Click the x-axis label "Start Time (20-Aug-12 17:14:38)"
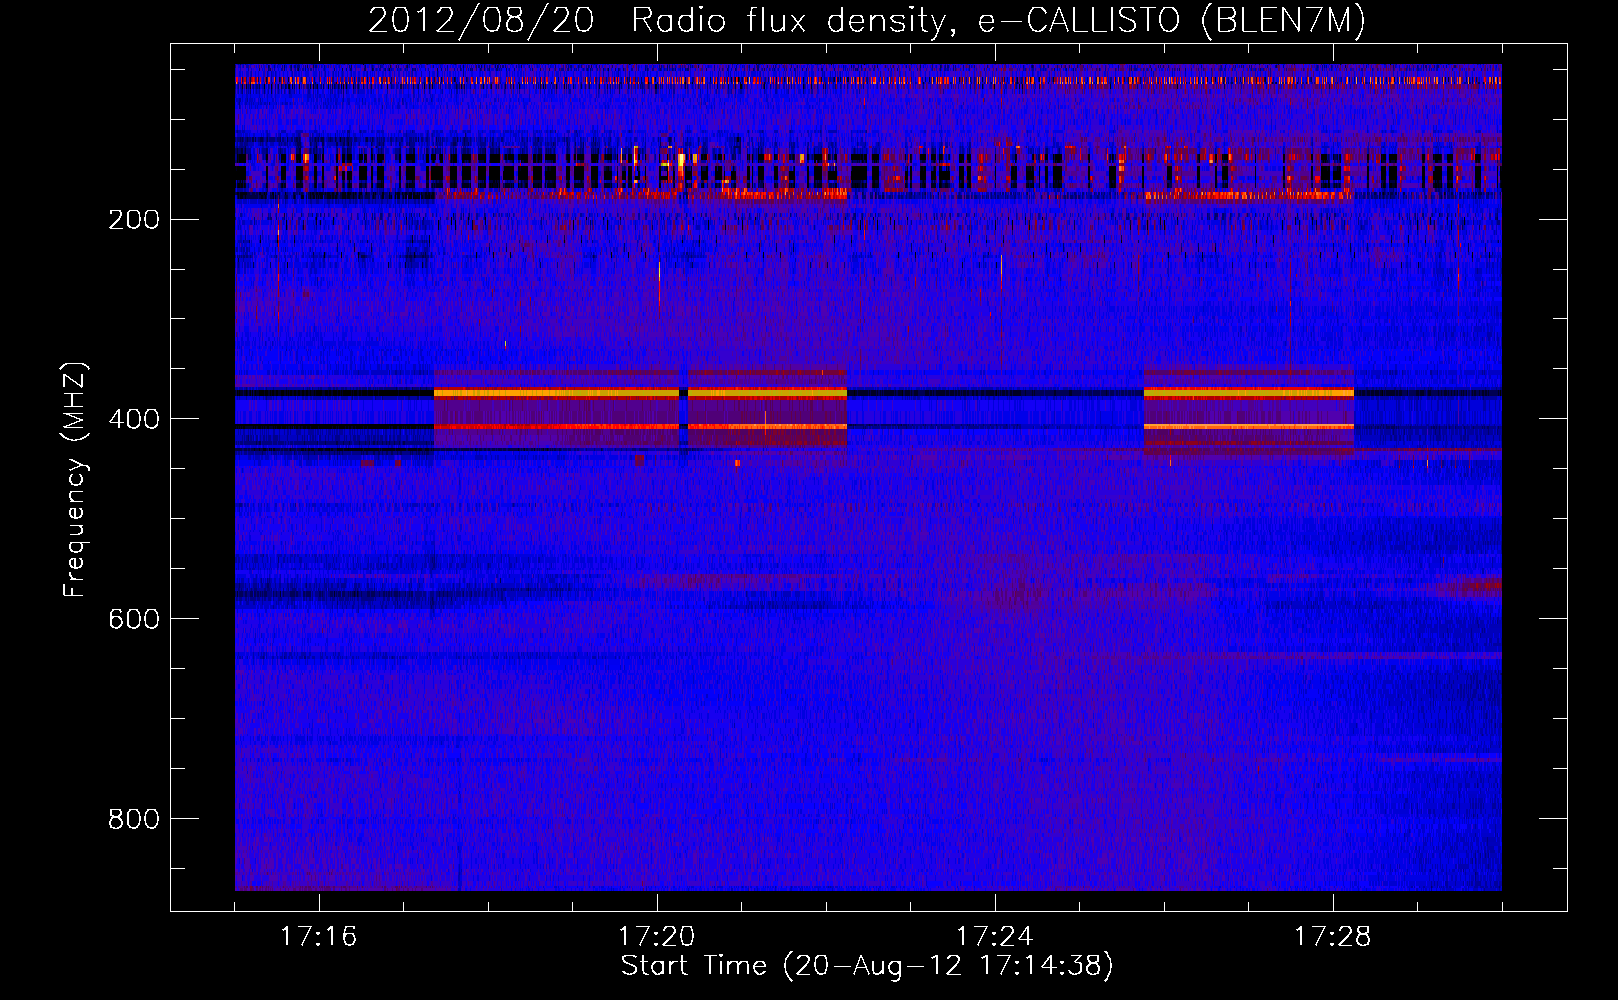The image size is (1618, 1000). point(867,966)
